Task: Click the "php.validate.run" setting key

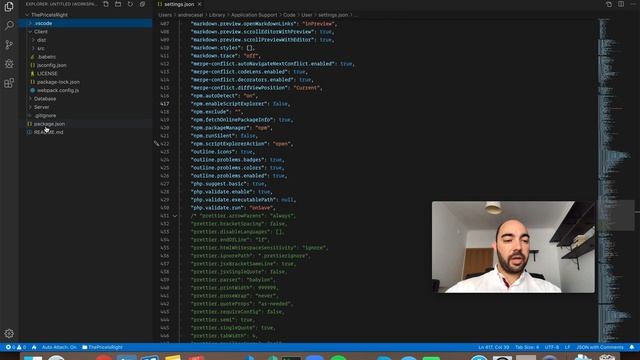Action: [x=218, y=208]
